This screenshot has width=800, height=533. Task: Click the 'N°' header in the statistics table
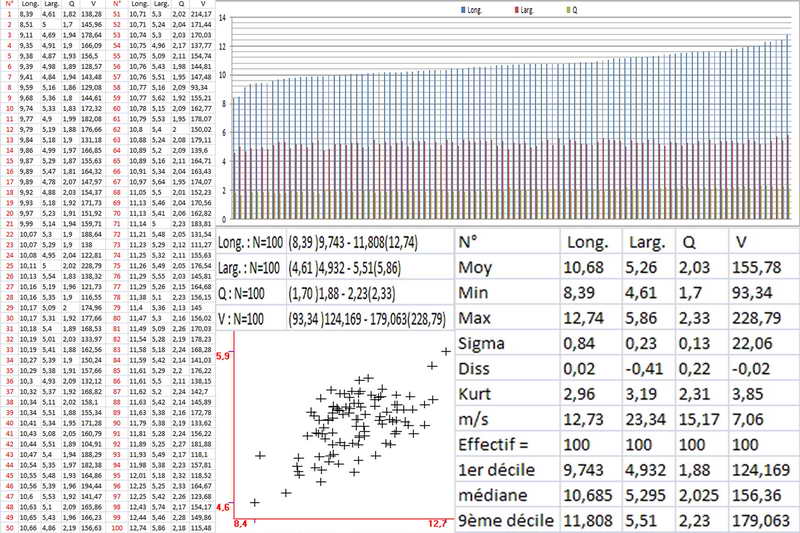pos(469,242)
